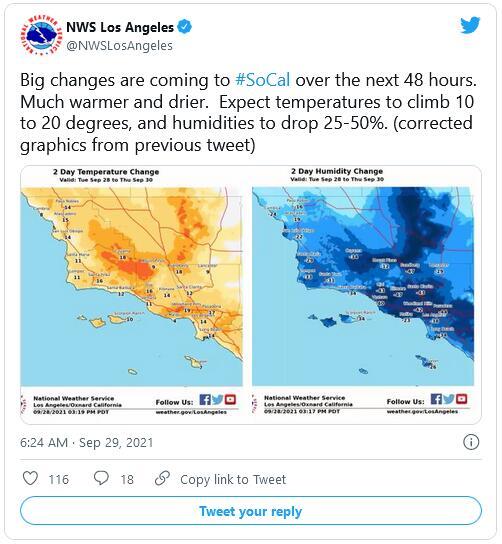This screenshot has height=544, width=502.
Task: Open the #SoCal hashtag link
Action: pos(263,80)
